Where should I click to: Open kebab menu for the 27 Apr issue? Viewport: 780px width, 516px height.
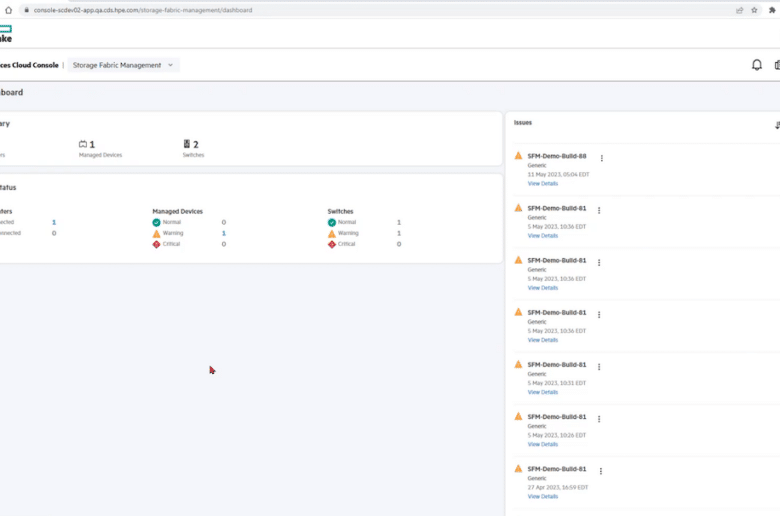[600, 471]
